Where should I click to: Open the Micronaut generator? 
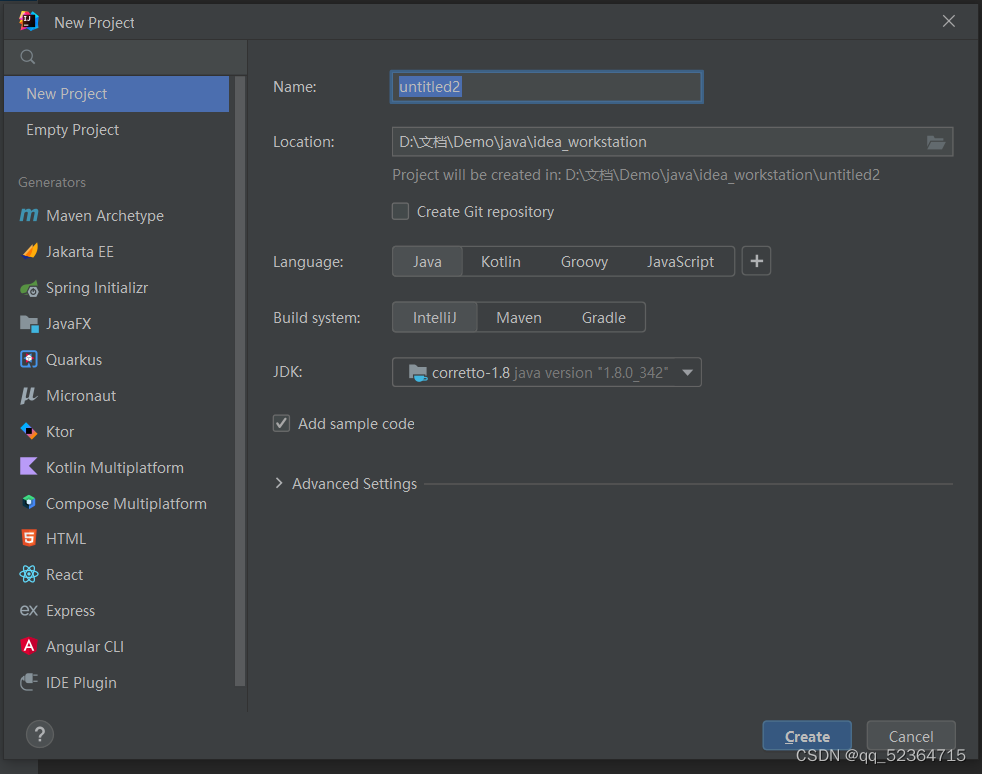pos(116,396)
